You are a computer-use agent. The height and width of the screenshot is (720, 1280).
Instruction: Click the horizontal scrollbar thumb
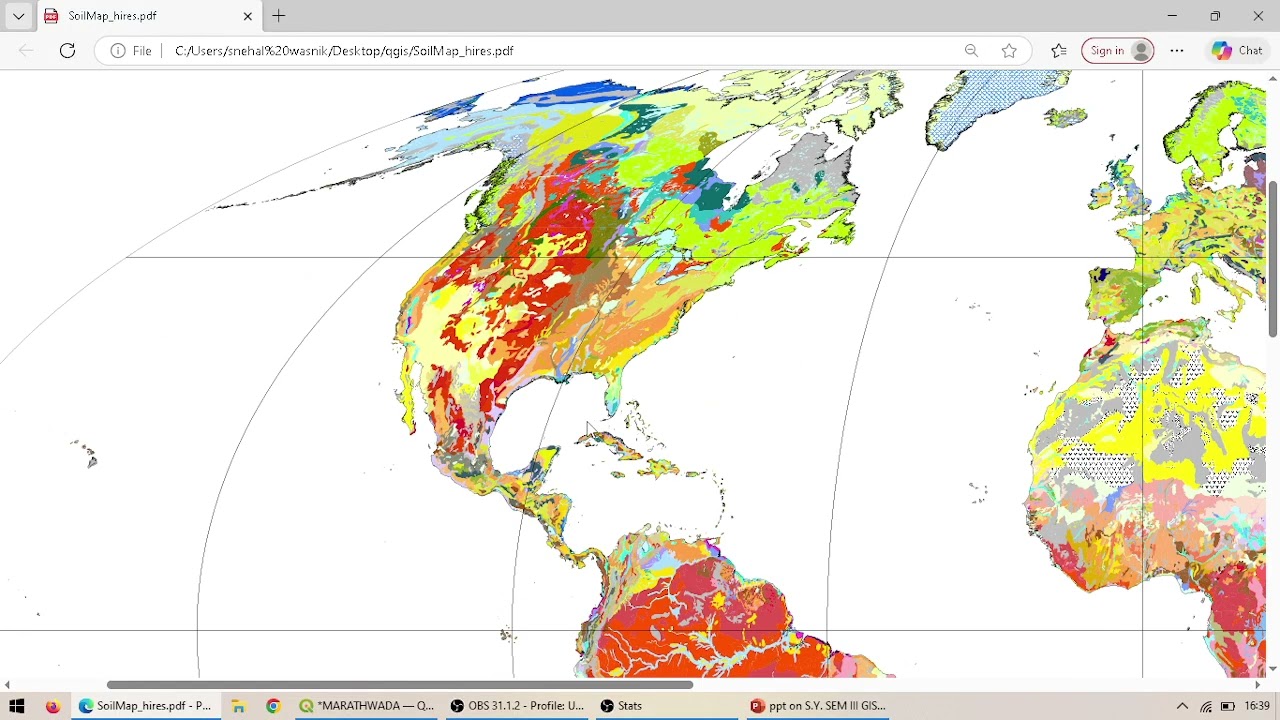click(400, 685)
